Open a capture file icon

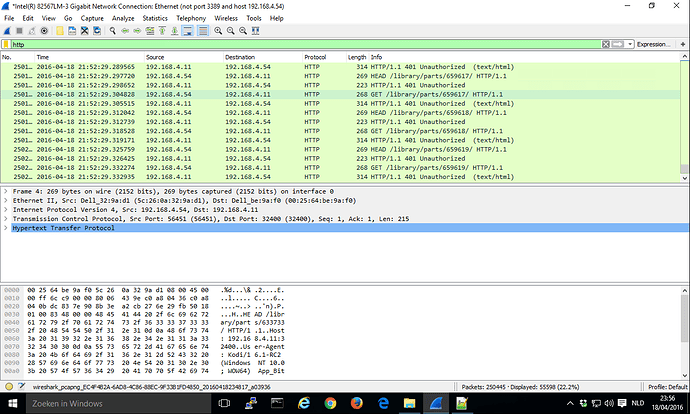[x=60, y=31]
